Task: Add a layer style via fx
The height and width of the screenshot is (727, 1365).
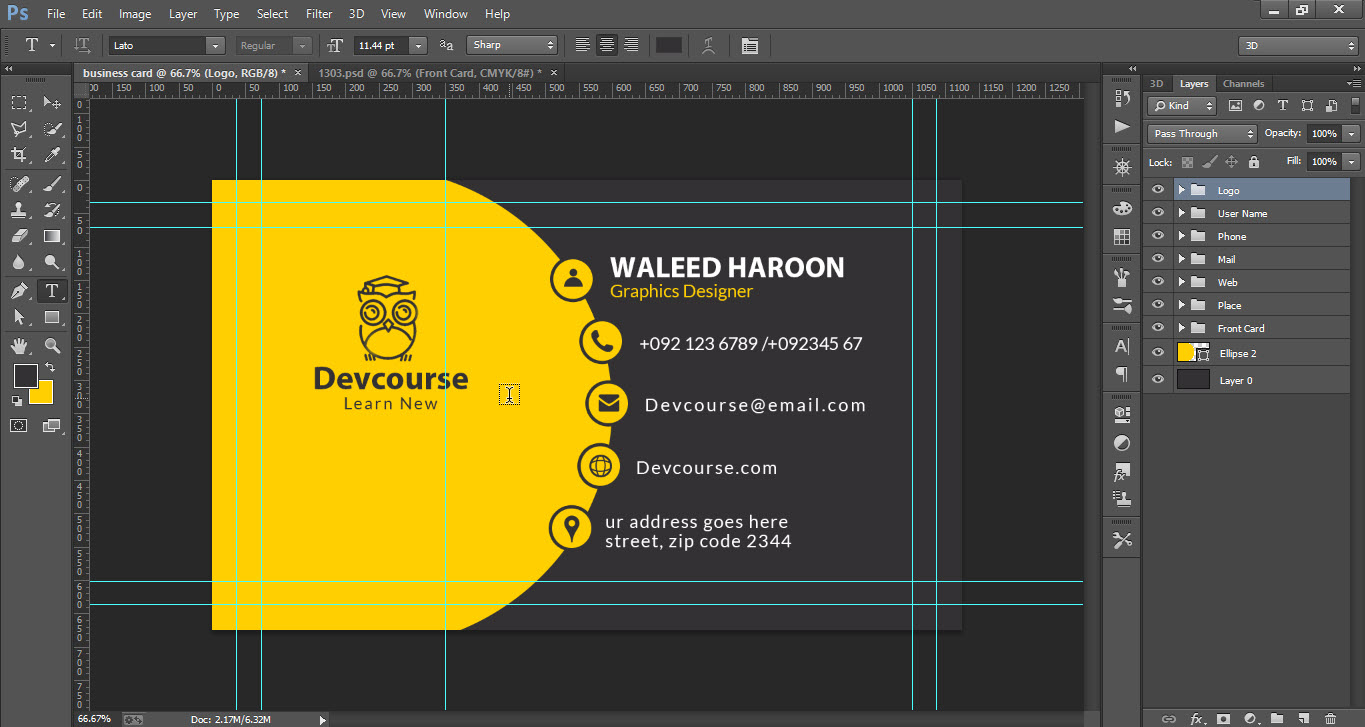Action: tap(1196, 718)
